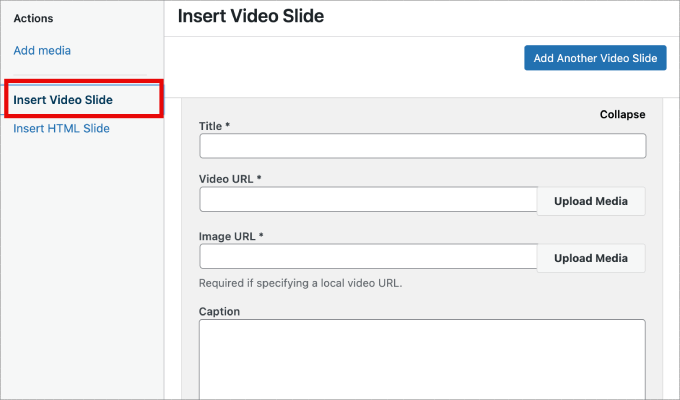The height and width of the screenshot is (400, 680).
Task: Click the Image URL field label
Action: pyautogui.click(x=228, y=236)
